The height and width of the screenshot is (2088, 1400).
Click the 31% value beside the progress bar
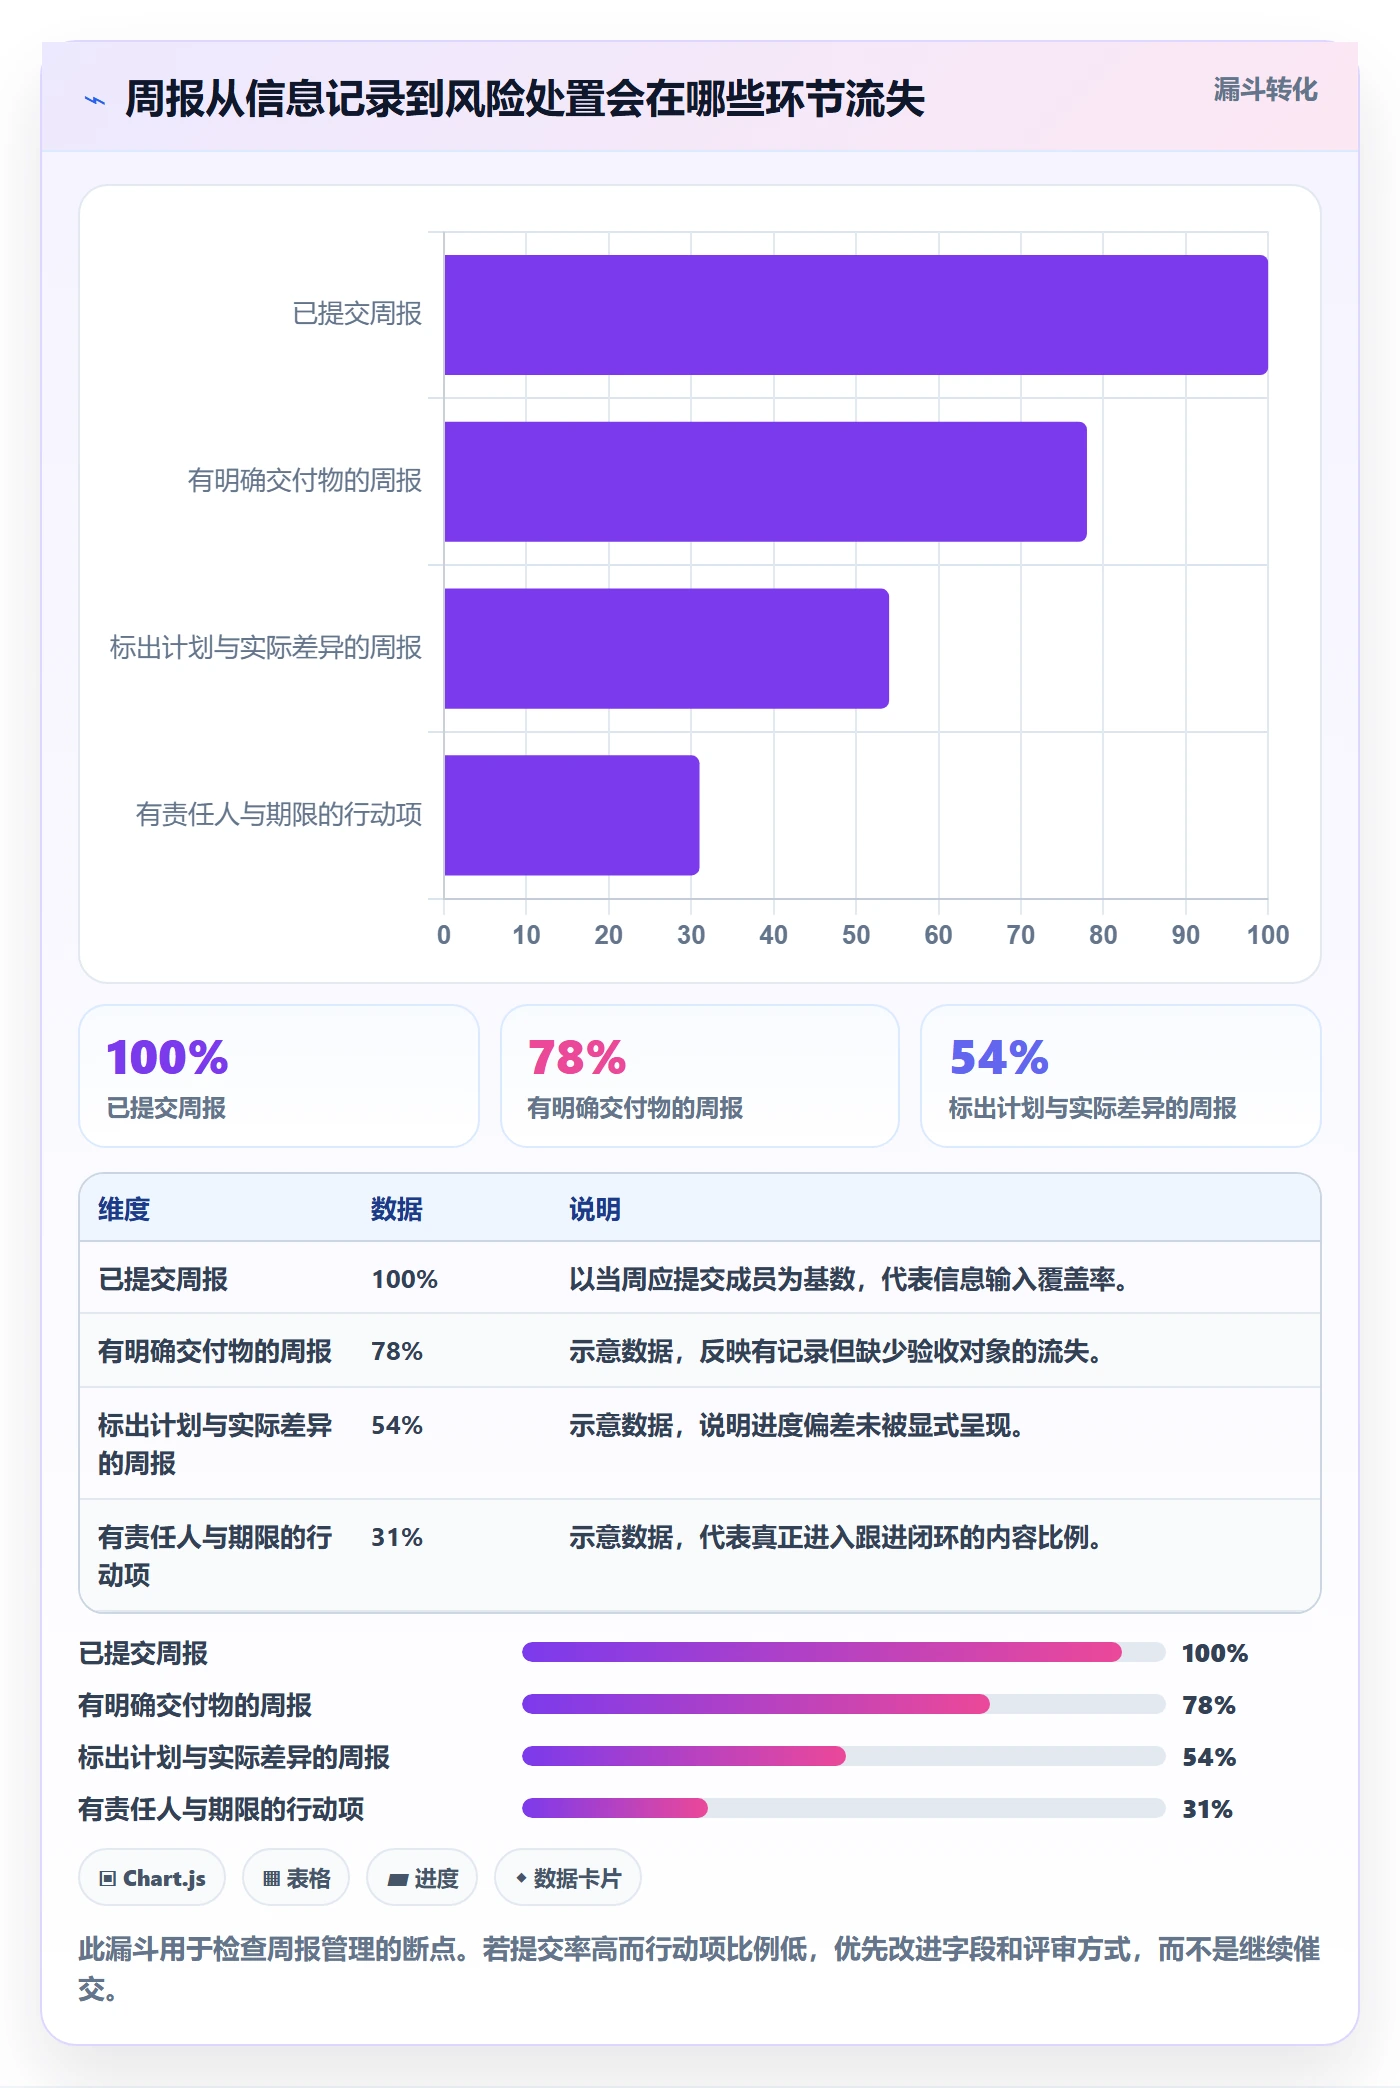(1207, 1809)
